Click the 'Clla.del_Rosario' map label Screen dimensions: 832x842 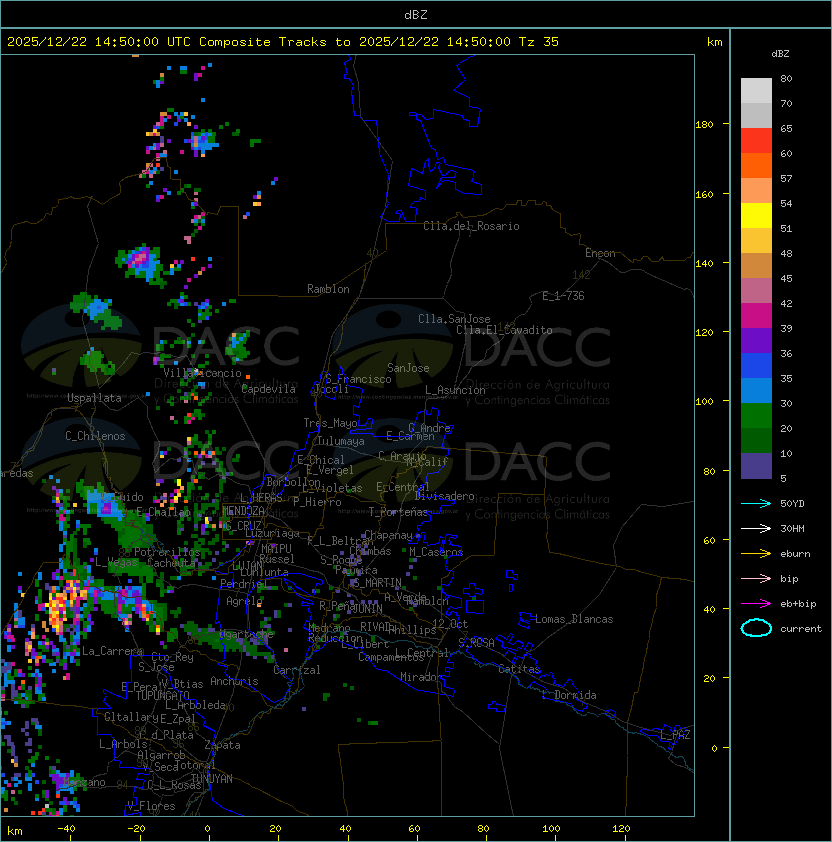point(471,226)
